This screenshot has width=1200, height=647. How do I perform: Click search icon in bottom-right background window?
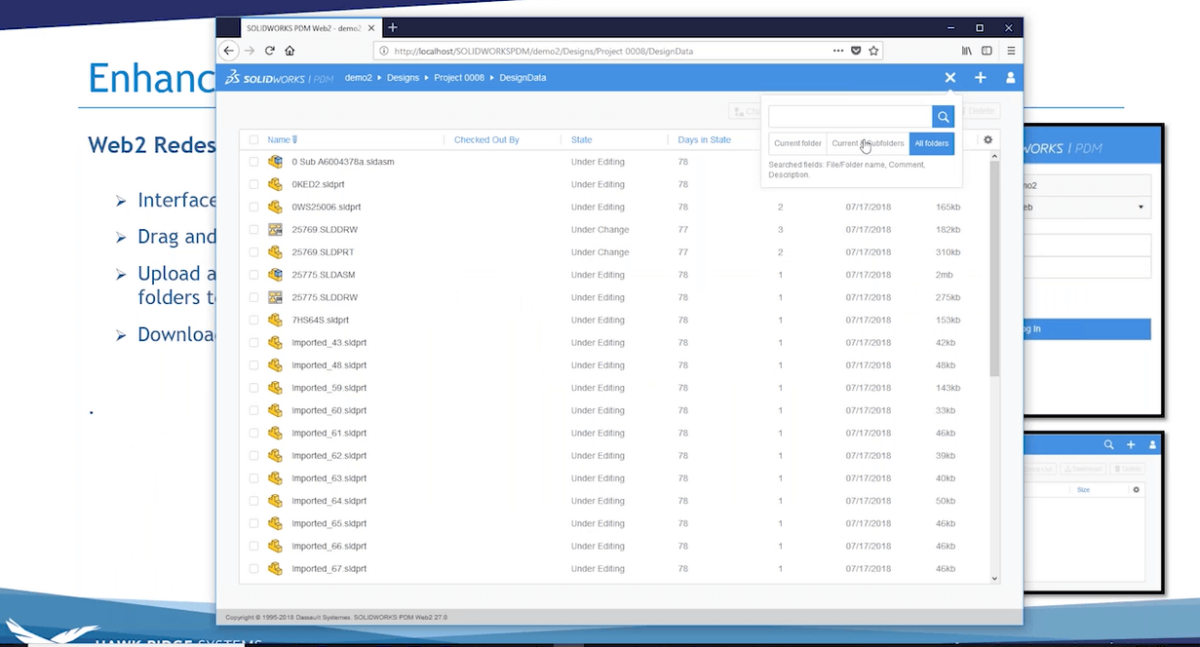click(x=1109, y=444)
